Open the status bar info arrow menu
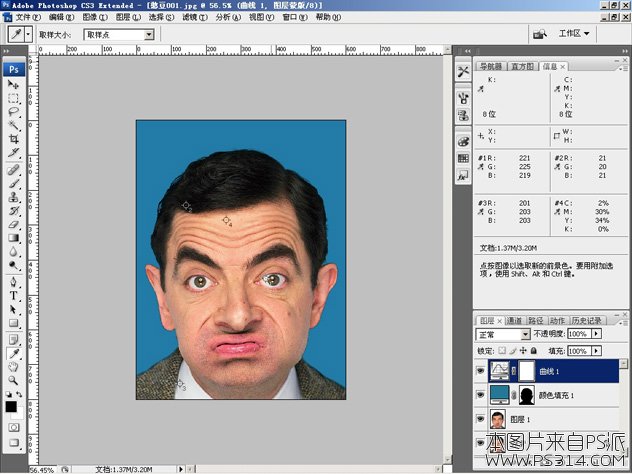 click(181, 469)
